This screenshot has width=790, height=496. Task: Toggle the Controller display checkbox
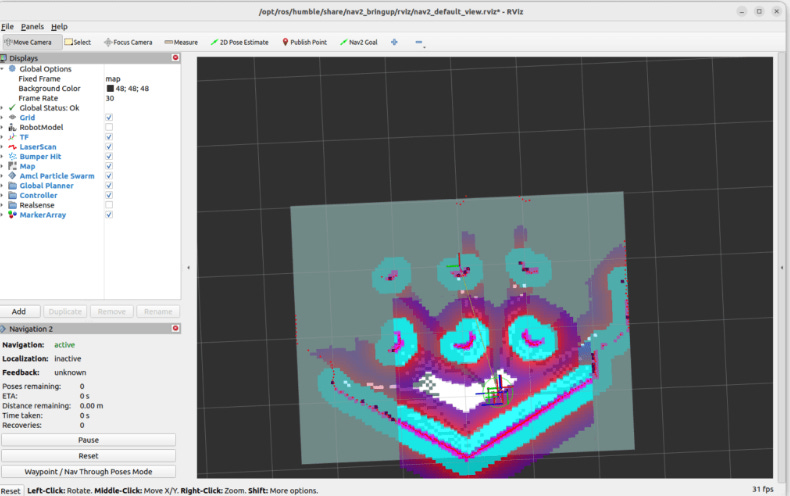pyautogui.click(x=109, y=195)
